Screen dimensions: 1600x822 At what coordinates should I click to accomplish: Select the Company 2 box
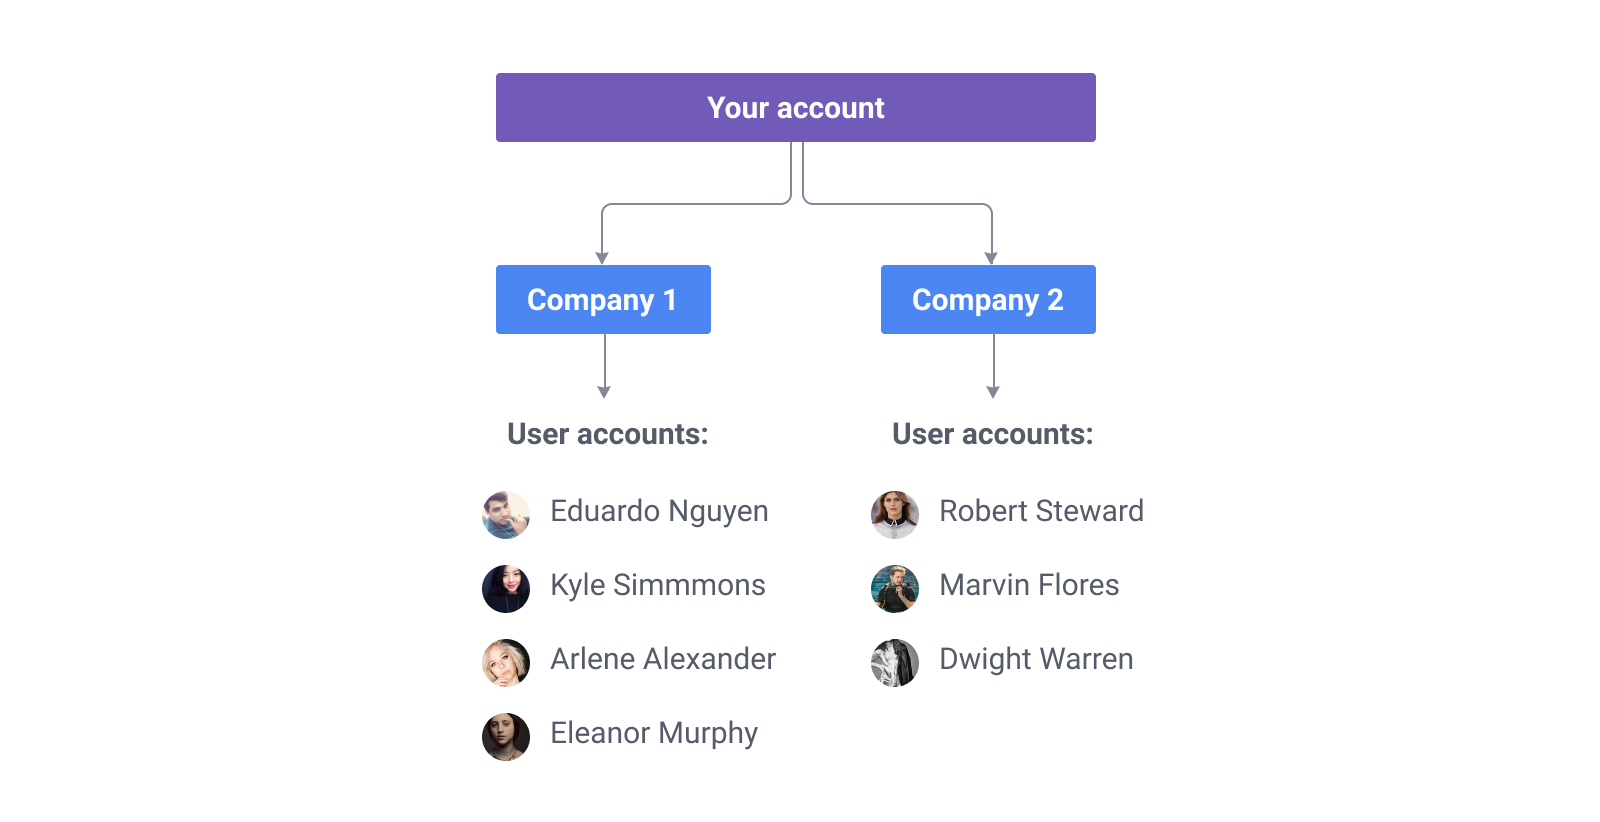(x=988, y=299)
